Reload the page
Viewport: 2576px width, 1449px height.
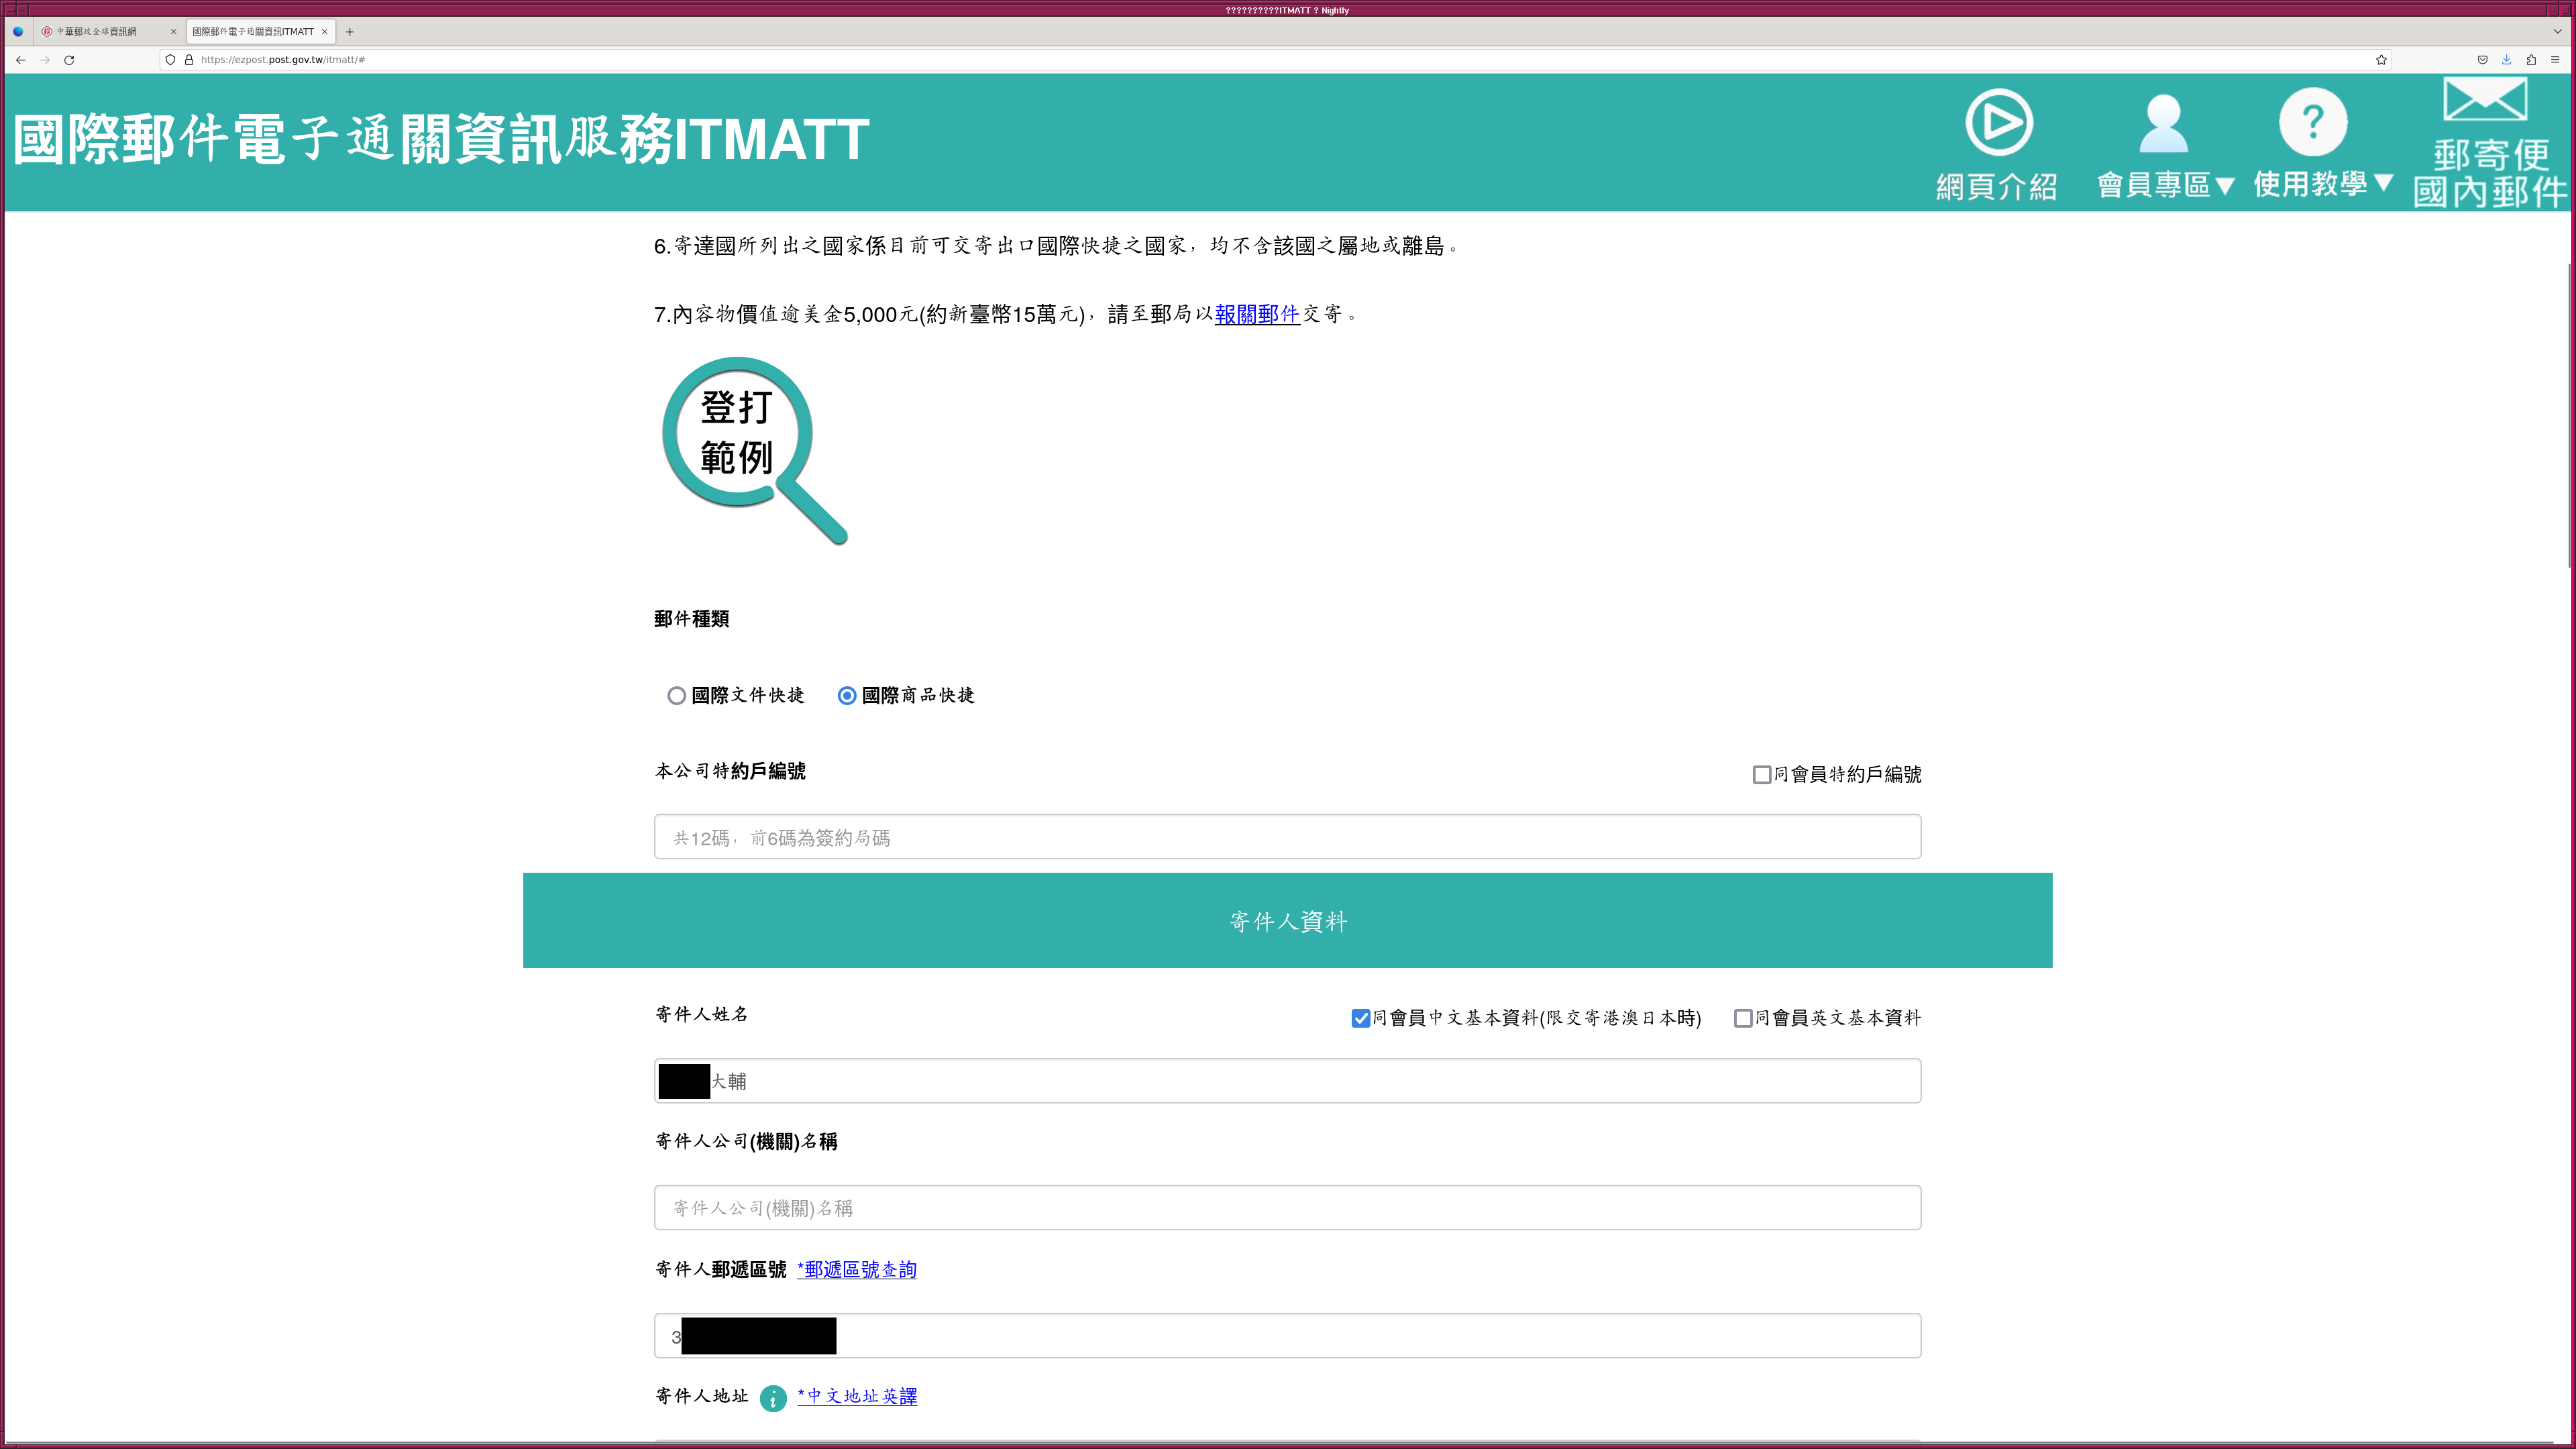coord(69,60)
